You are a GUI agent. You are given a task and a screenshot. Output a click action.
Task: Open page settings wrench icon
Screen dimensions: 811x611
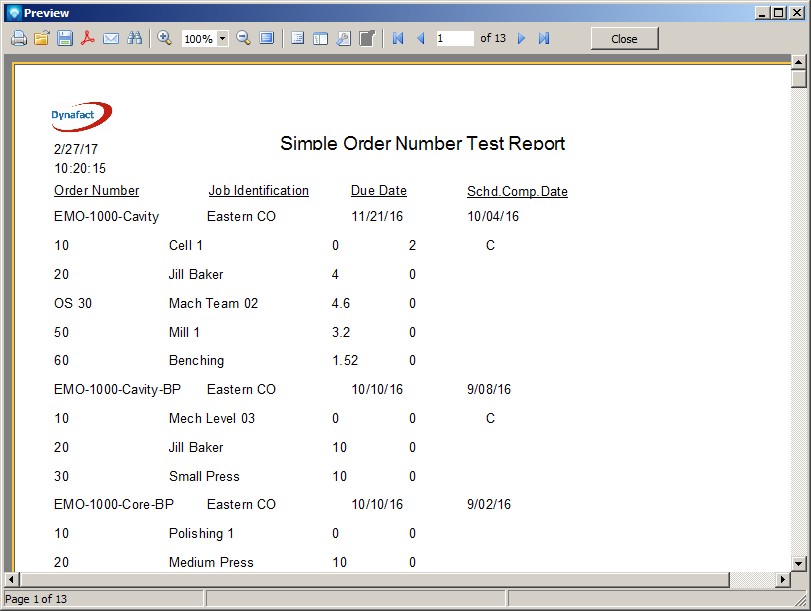[x=343, y=38]
